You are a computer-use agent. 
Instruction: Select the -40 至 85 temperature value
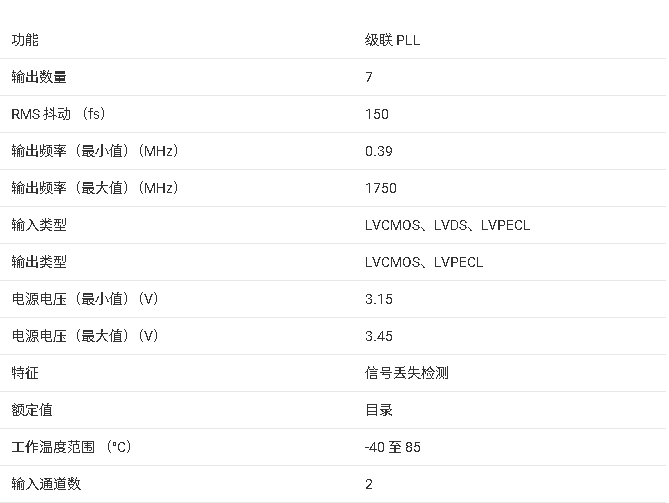(x=393, y=447)
